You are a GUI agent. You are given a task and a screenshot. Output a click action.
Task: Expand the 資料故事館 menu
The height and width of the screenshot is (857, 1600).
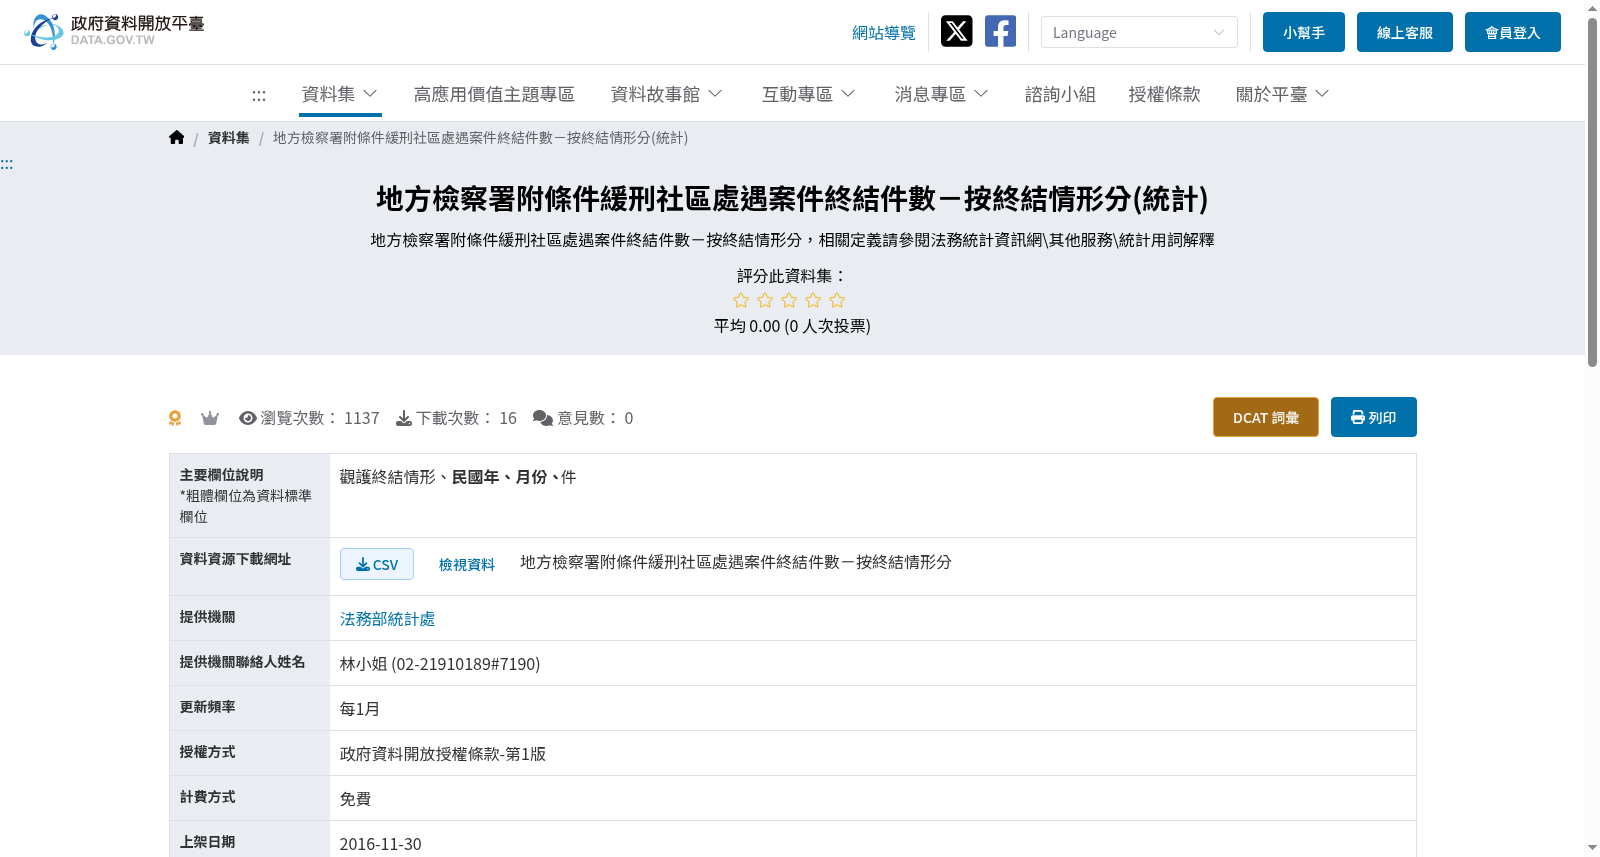coord(667,94)
